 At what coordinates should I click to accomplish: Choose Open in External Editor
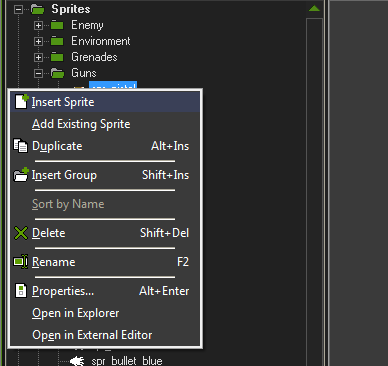[x=105, y=335]
